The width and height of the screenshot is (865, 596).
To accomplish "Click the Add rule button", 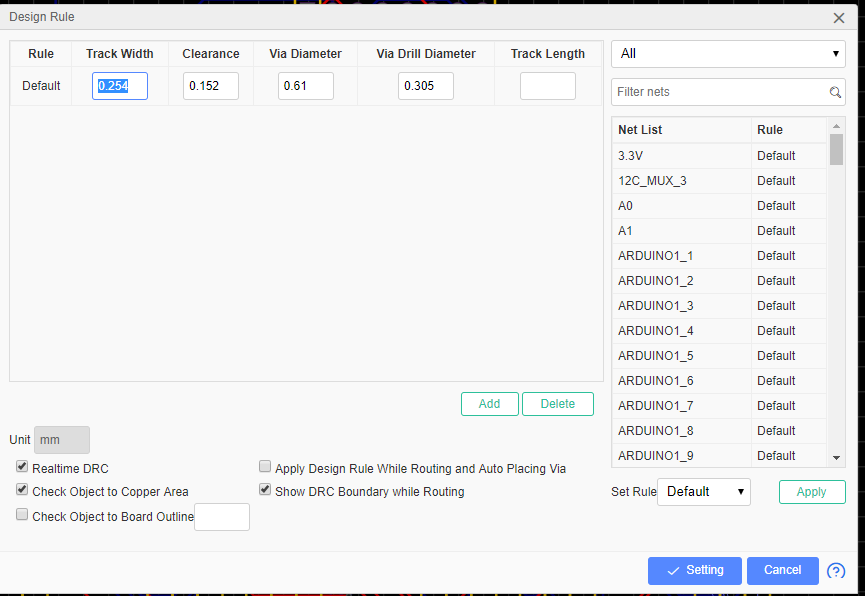I will point(490,404).
